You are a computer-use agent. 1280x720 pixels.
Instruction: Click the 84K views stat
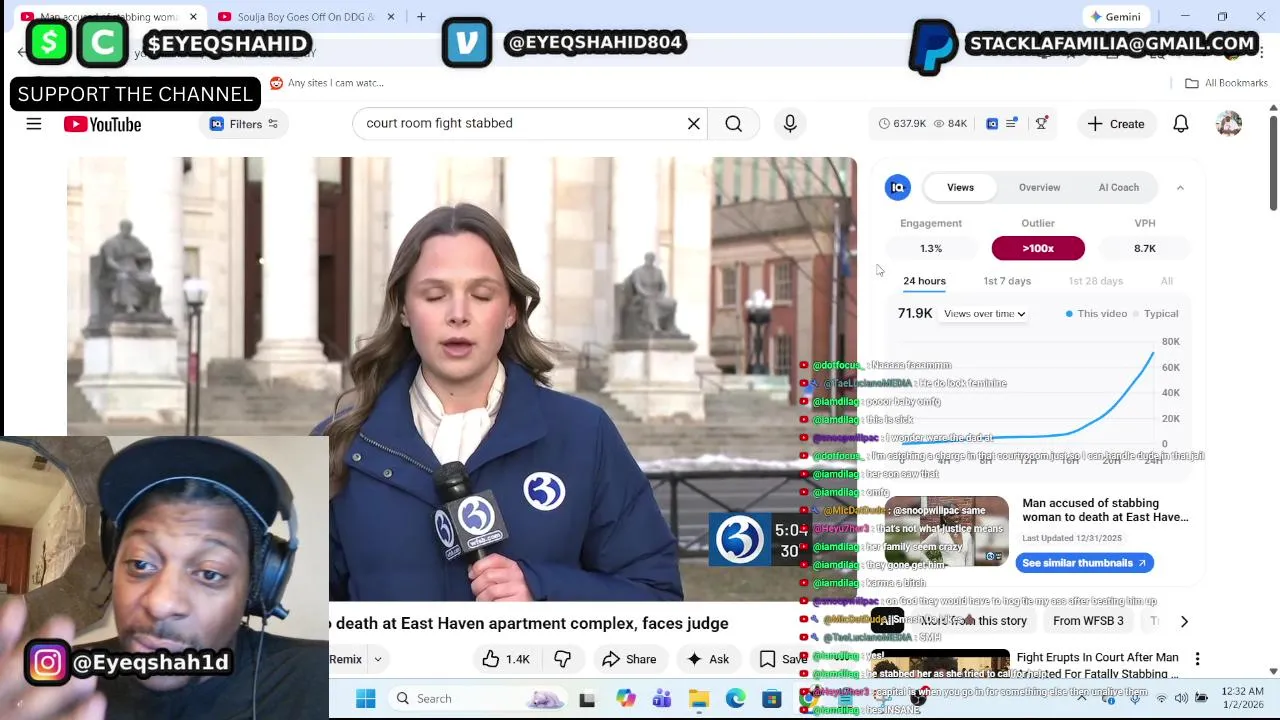(950, 123)
